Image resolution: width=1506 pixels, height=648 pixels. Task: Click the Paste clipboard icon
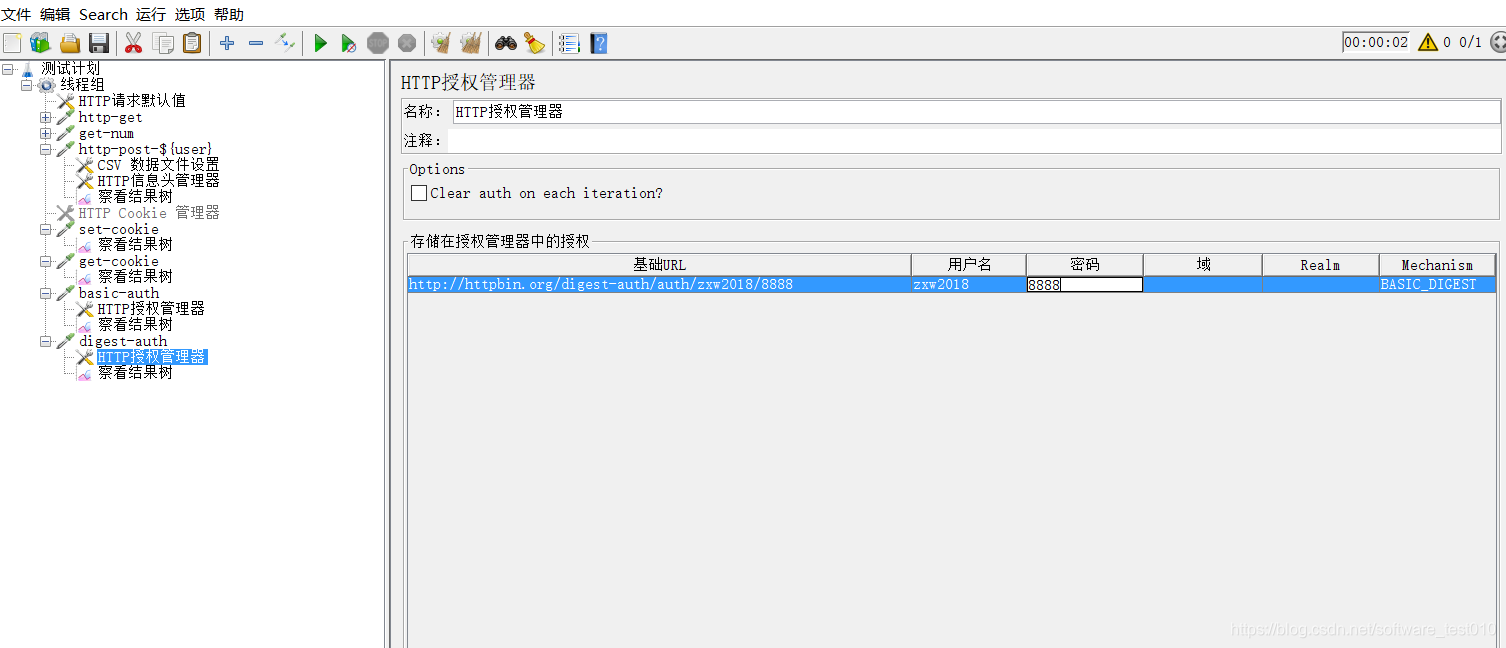coord(192,43)
